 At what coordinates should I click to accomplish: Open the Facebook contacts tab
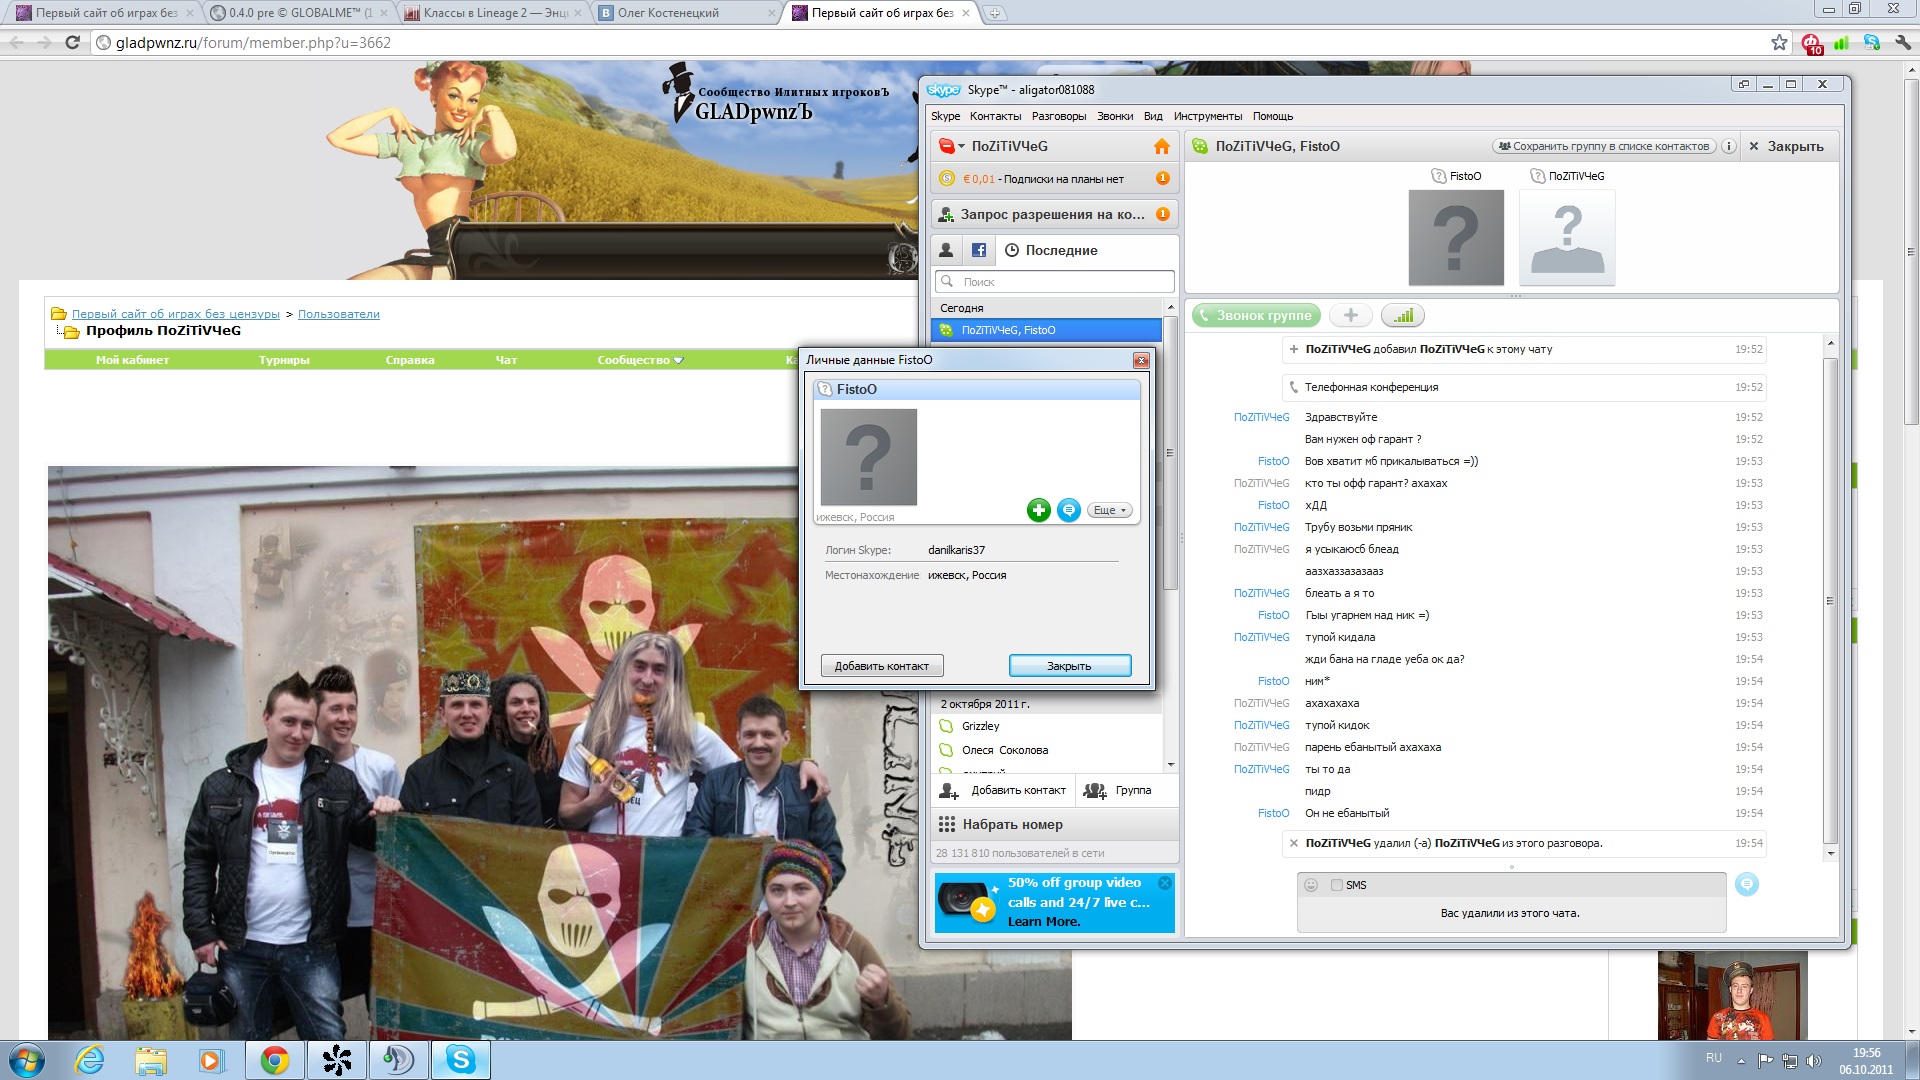978,250
